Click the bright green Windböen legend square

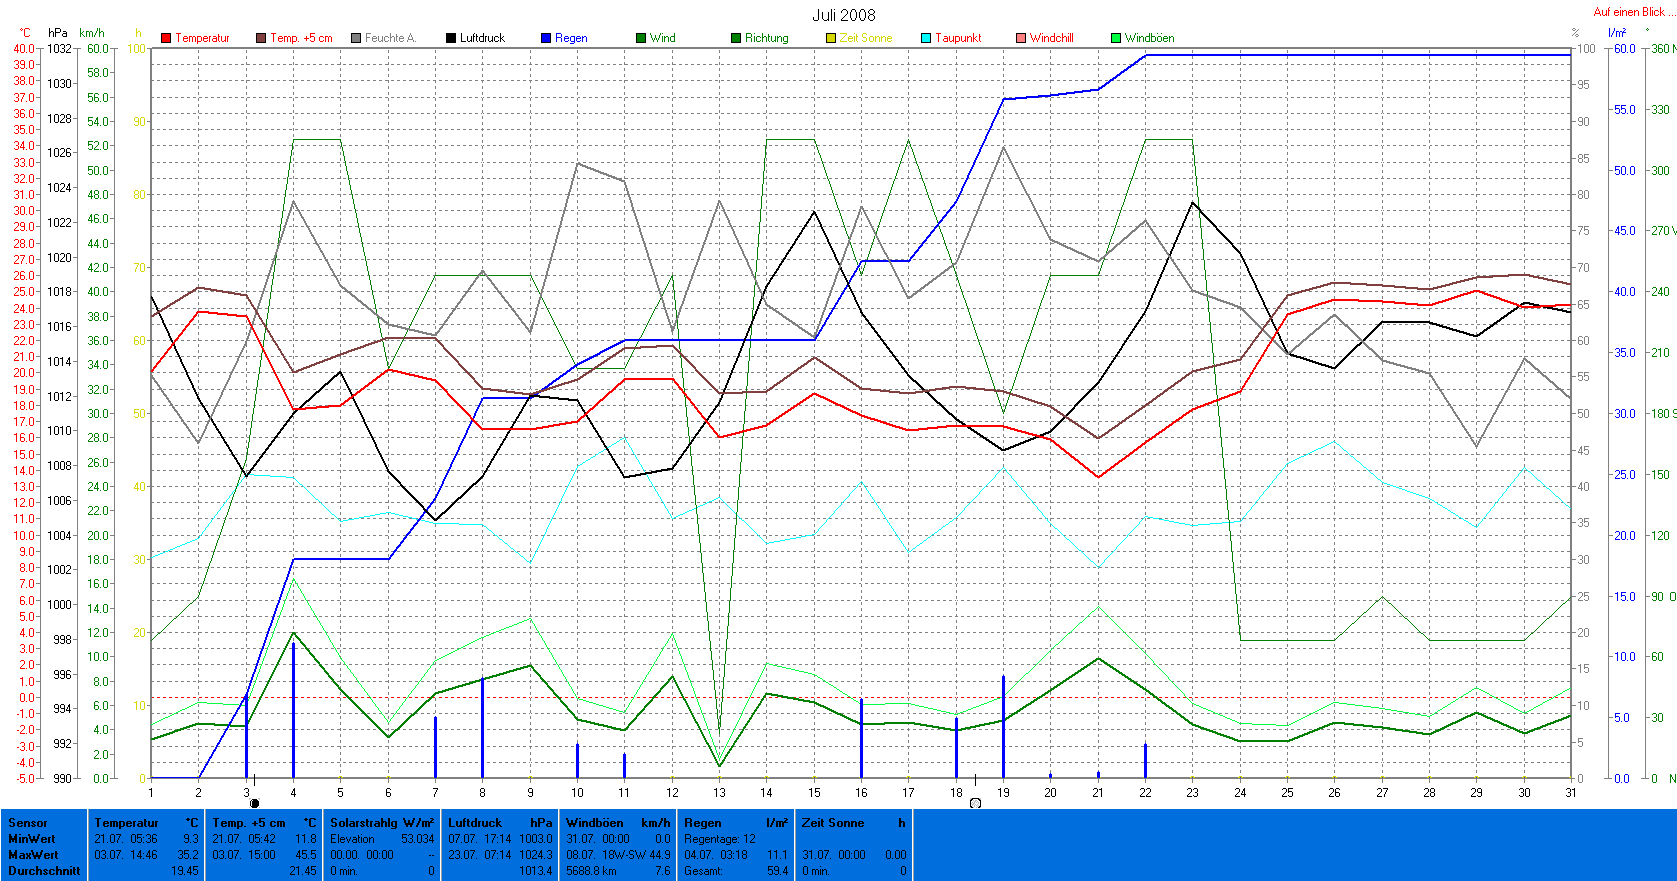tap(1116, 38)
